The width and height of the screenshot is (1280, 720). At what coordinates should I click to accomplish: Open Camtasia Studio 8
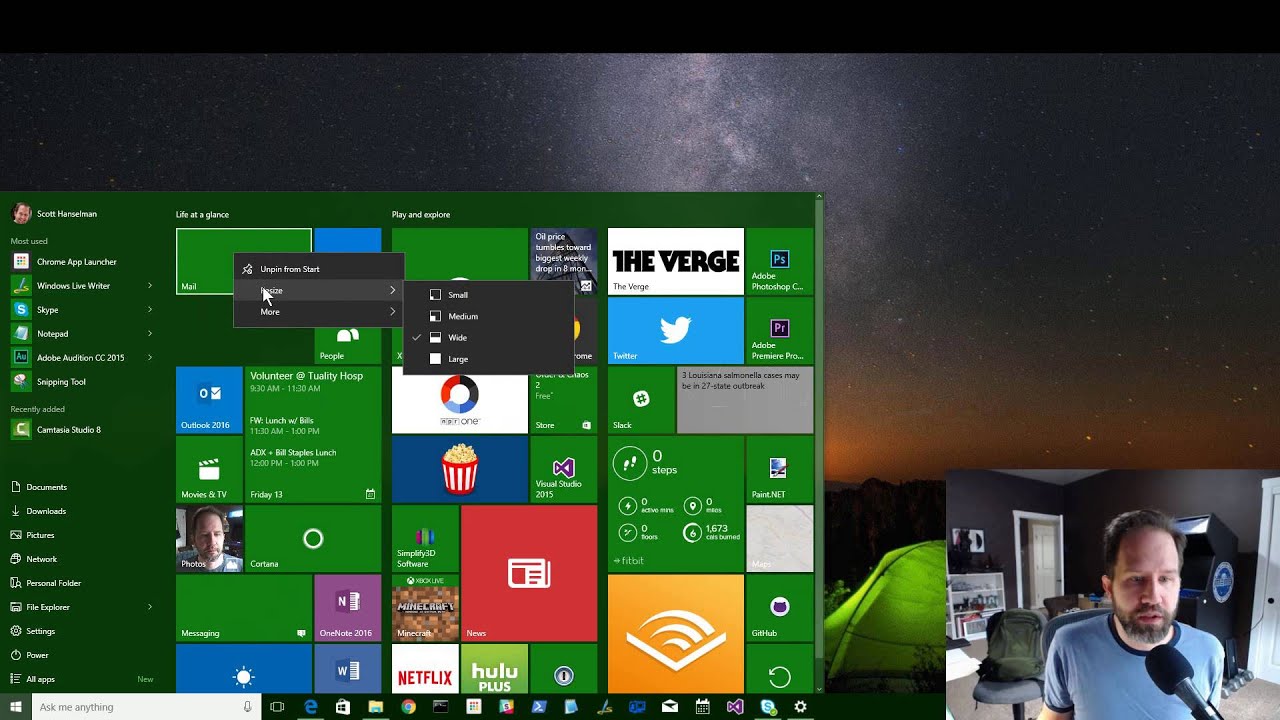click(82, 430)
